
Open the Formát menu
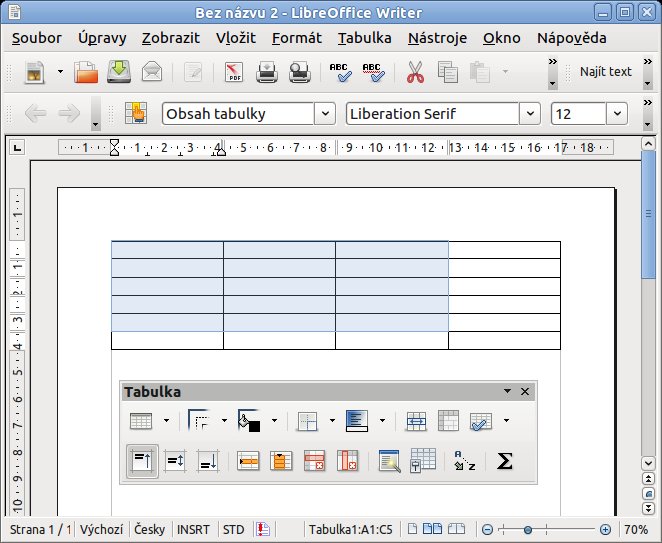coord(296,38)
